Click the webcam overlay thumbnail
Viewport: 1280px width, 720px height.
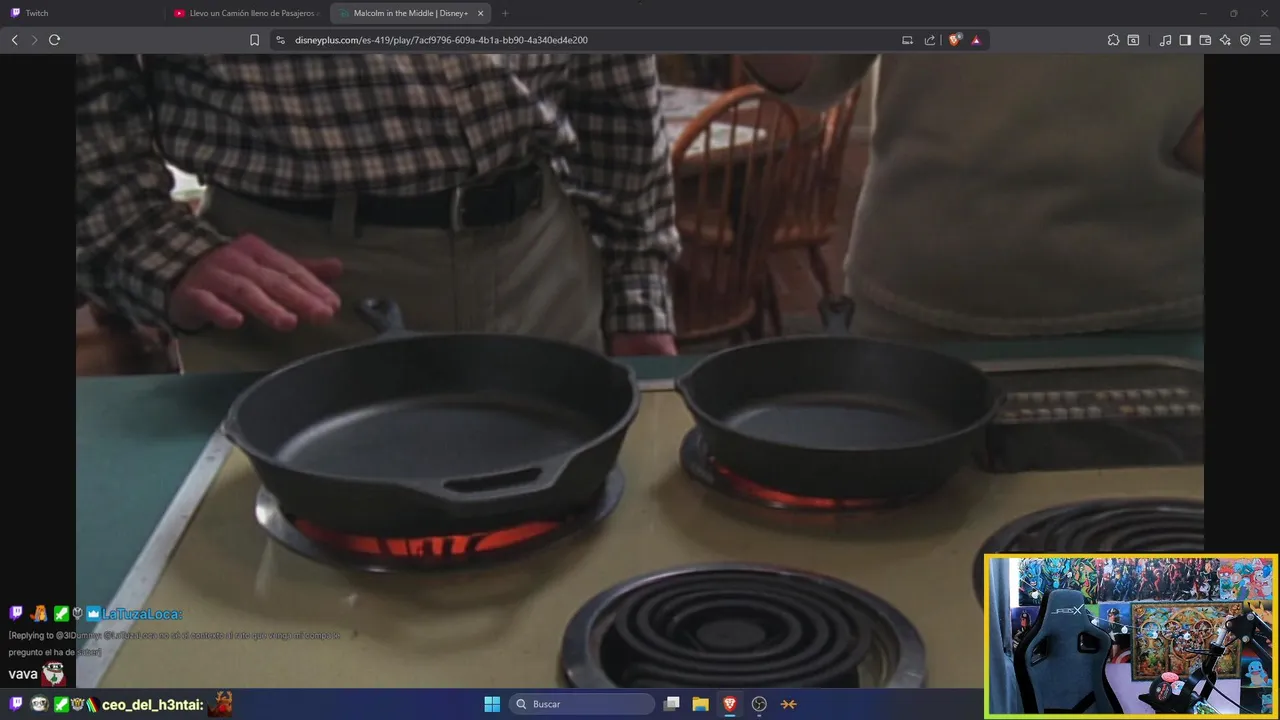[1131, 636]
